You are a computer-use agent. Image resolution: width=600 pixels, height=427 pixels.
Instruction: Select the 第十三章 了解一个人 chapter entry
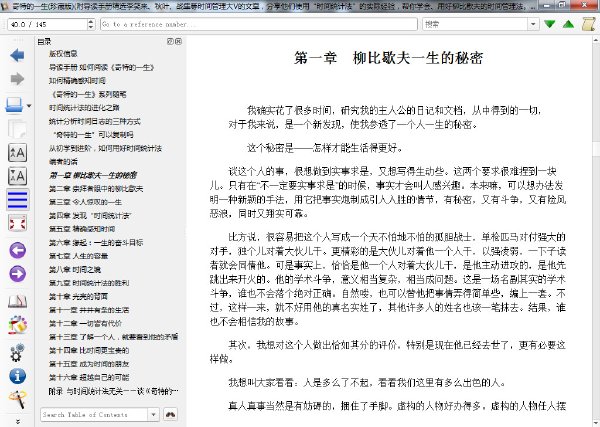tap(113, 337)
